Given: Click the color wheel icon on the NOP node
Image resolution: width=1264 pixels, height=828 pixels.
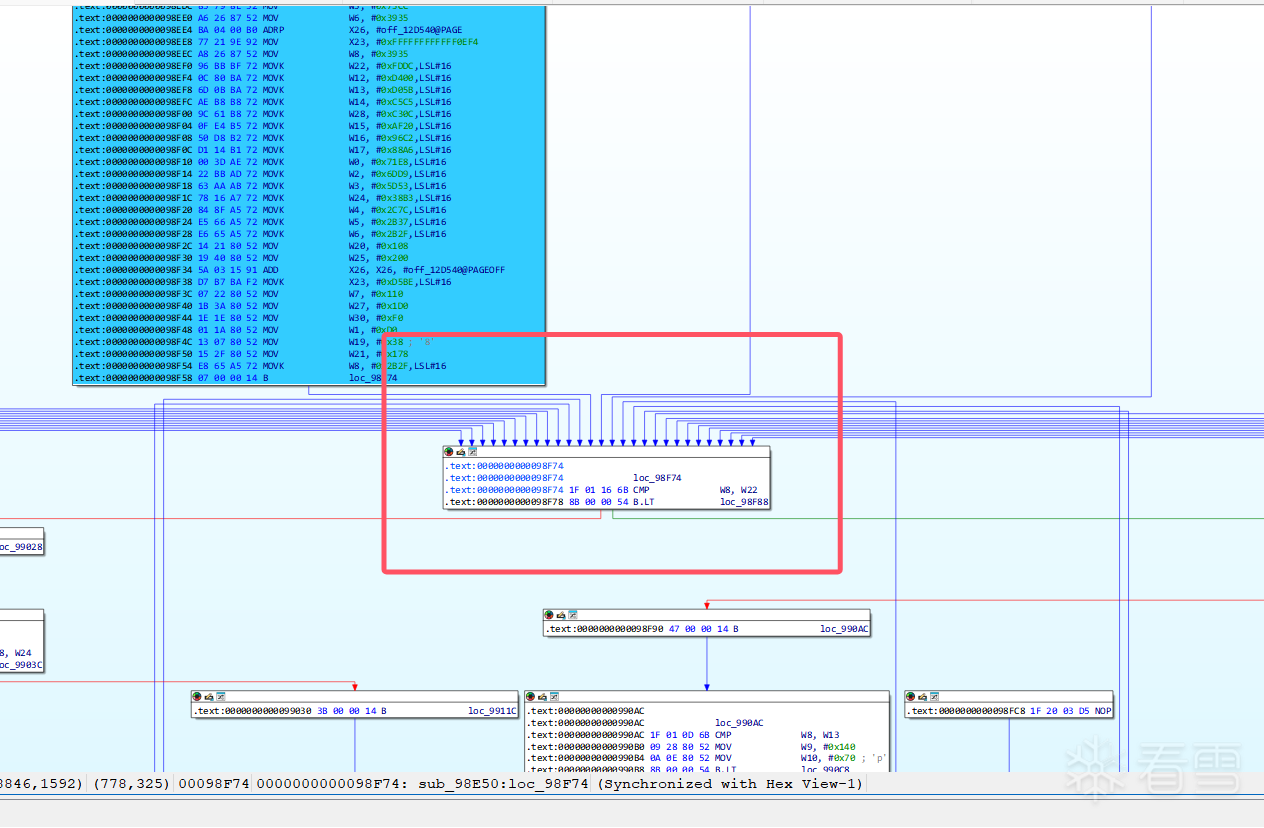Looking at the screenshot, I should pos(911,696).
